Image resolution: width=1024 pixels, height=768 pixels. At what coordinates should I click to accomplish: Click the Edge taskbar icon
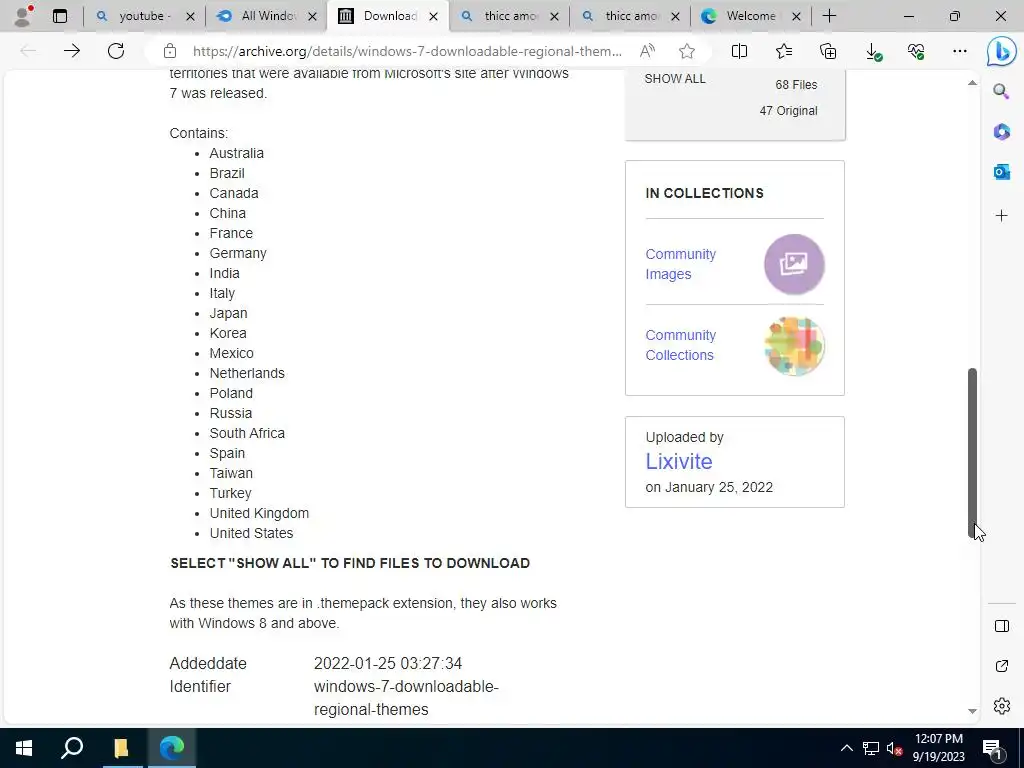pyautogui.click(x=172, y=748)
